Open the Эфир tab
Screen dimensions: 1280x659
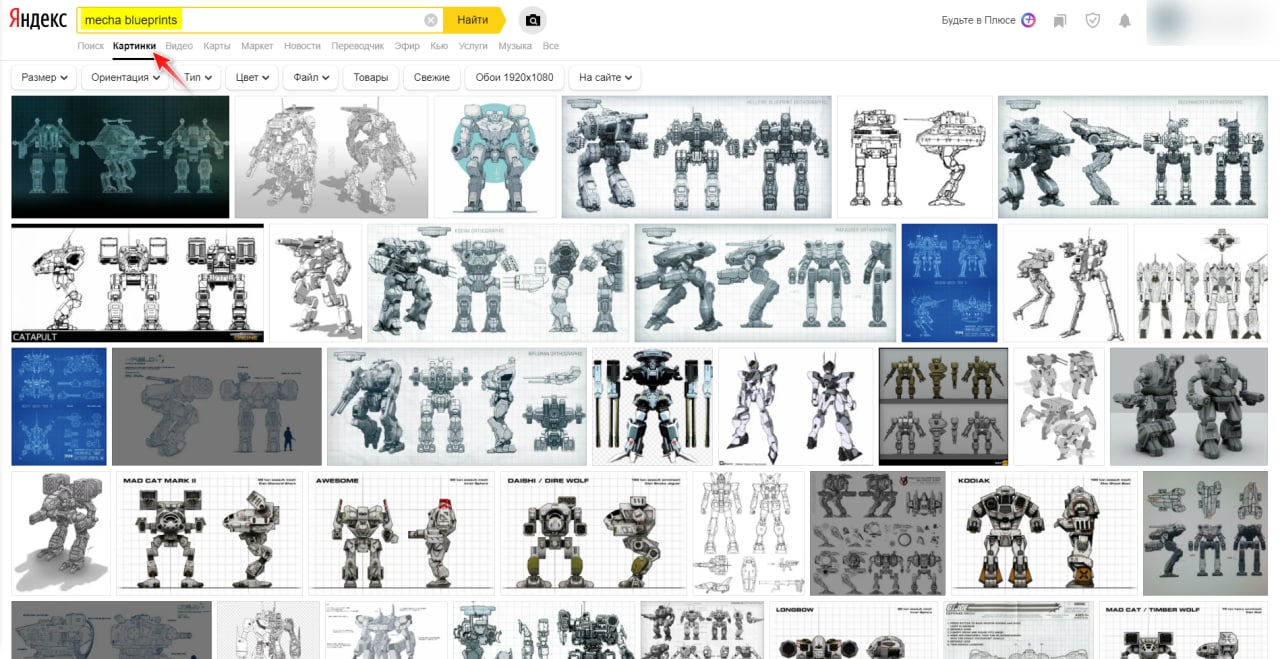[407, 46]
